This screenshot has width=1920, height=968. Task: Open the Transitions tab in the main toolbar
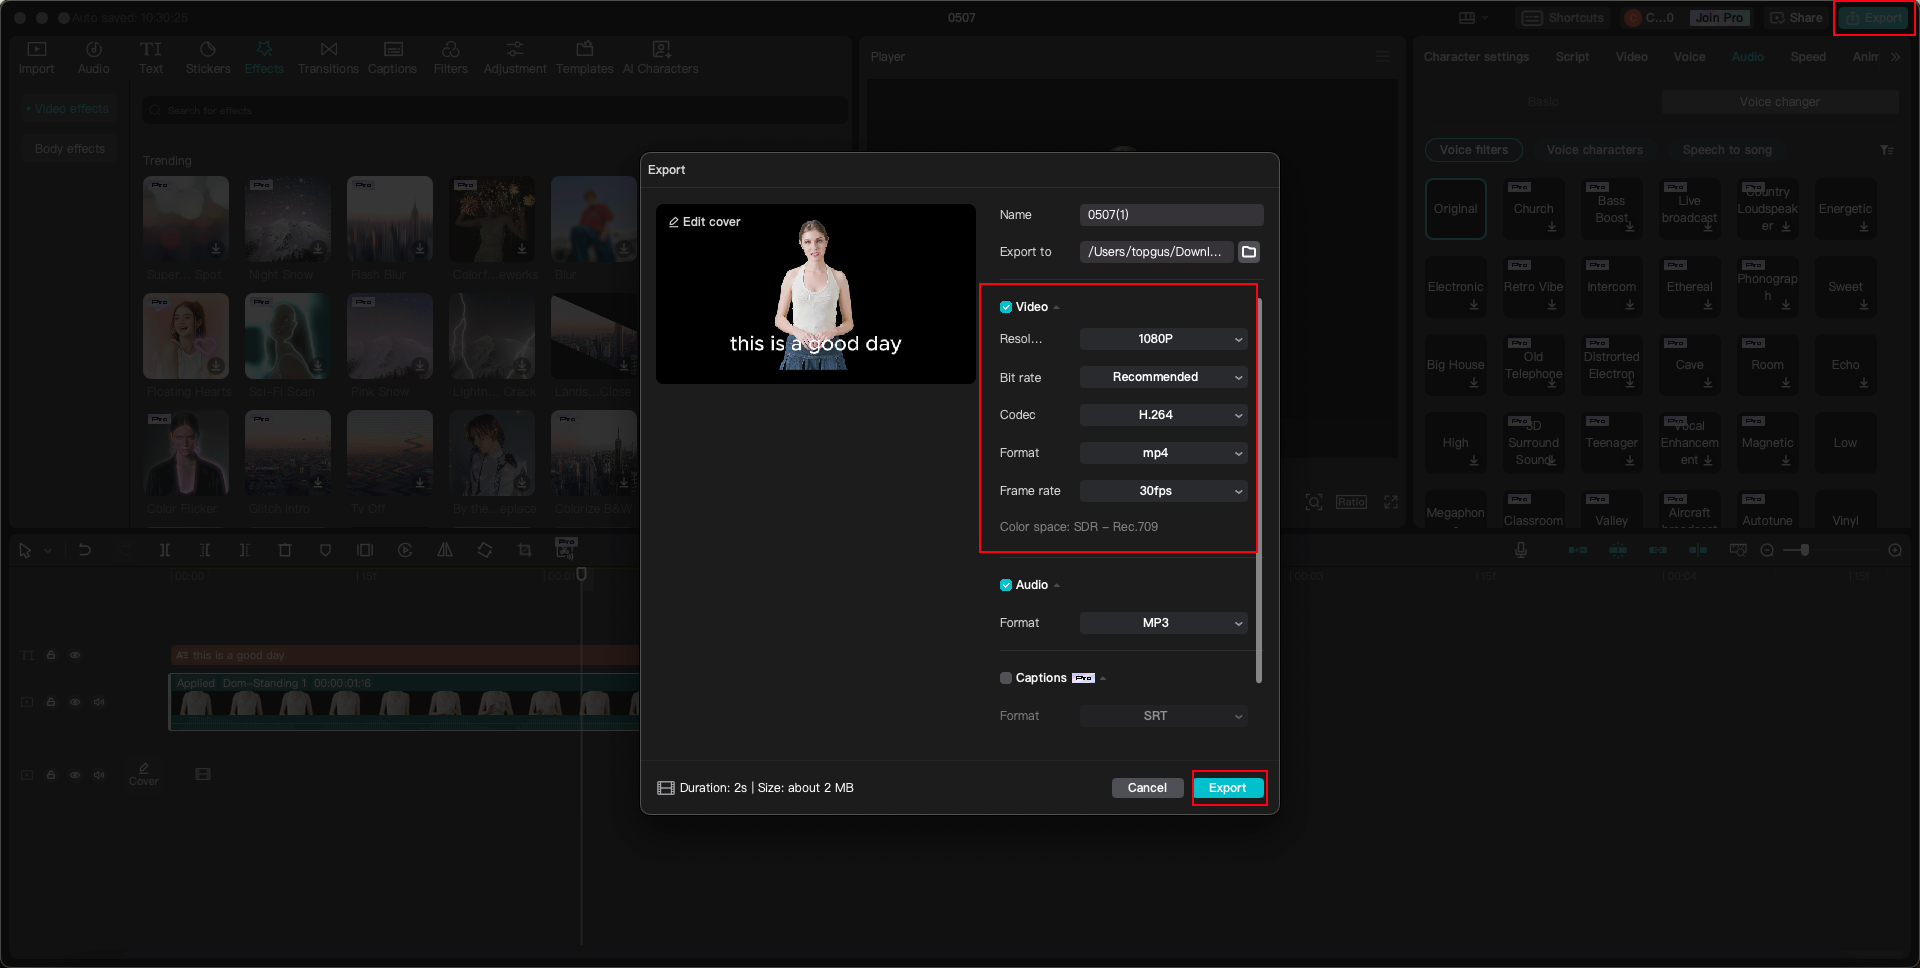click(328, 58)
